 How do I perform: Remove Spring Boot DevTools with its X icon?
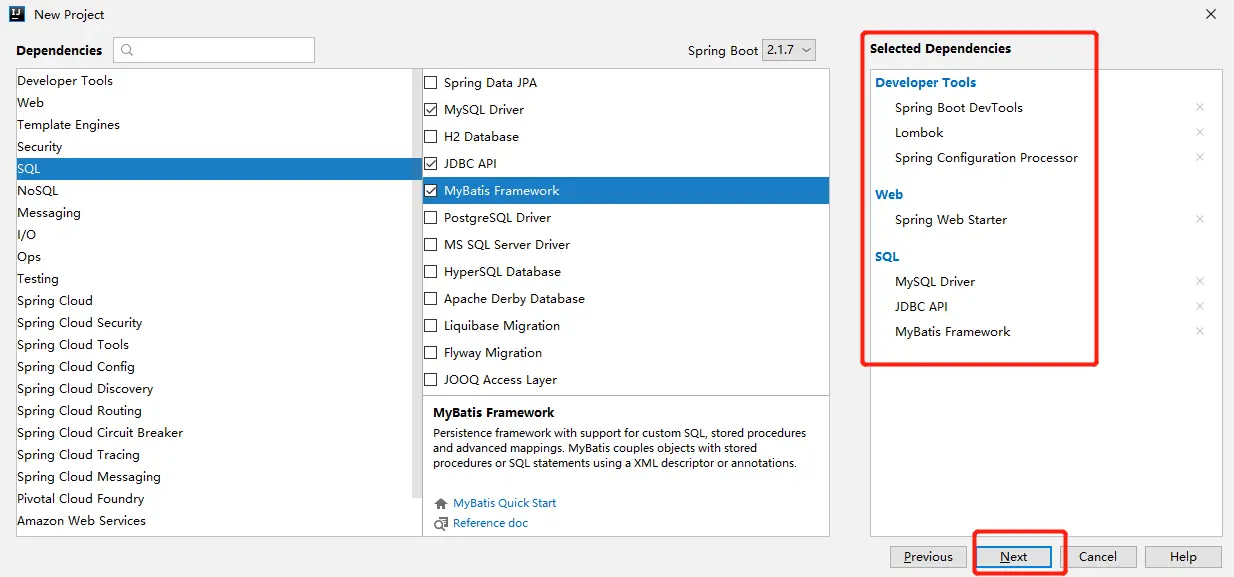pyautogui.click(x=1200, y=107)
